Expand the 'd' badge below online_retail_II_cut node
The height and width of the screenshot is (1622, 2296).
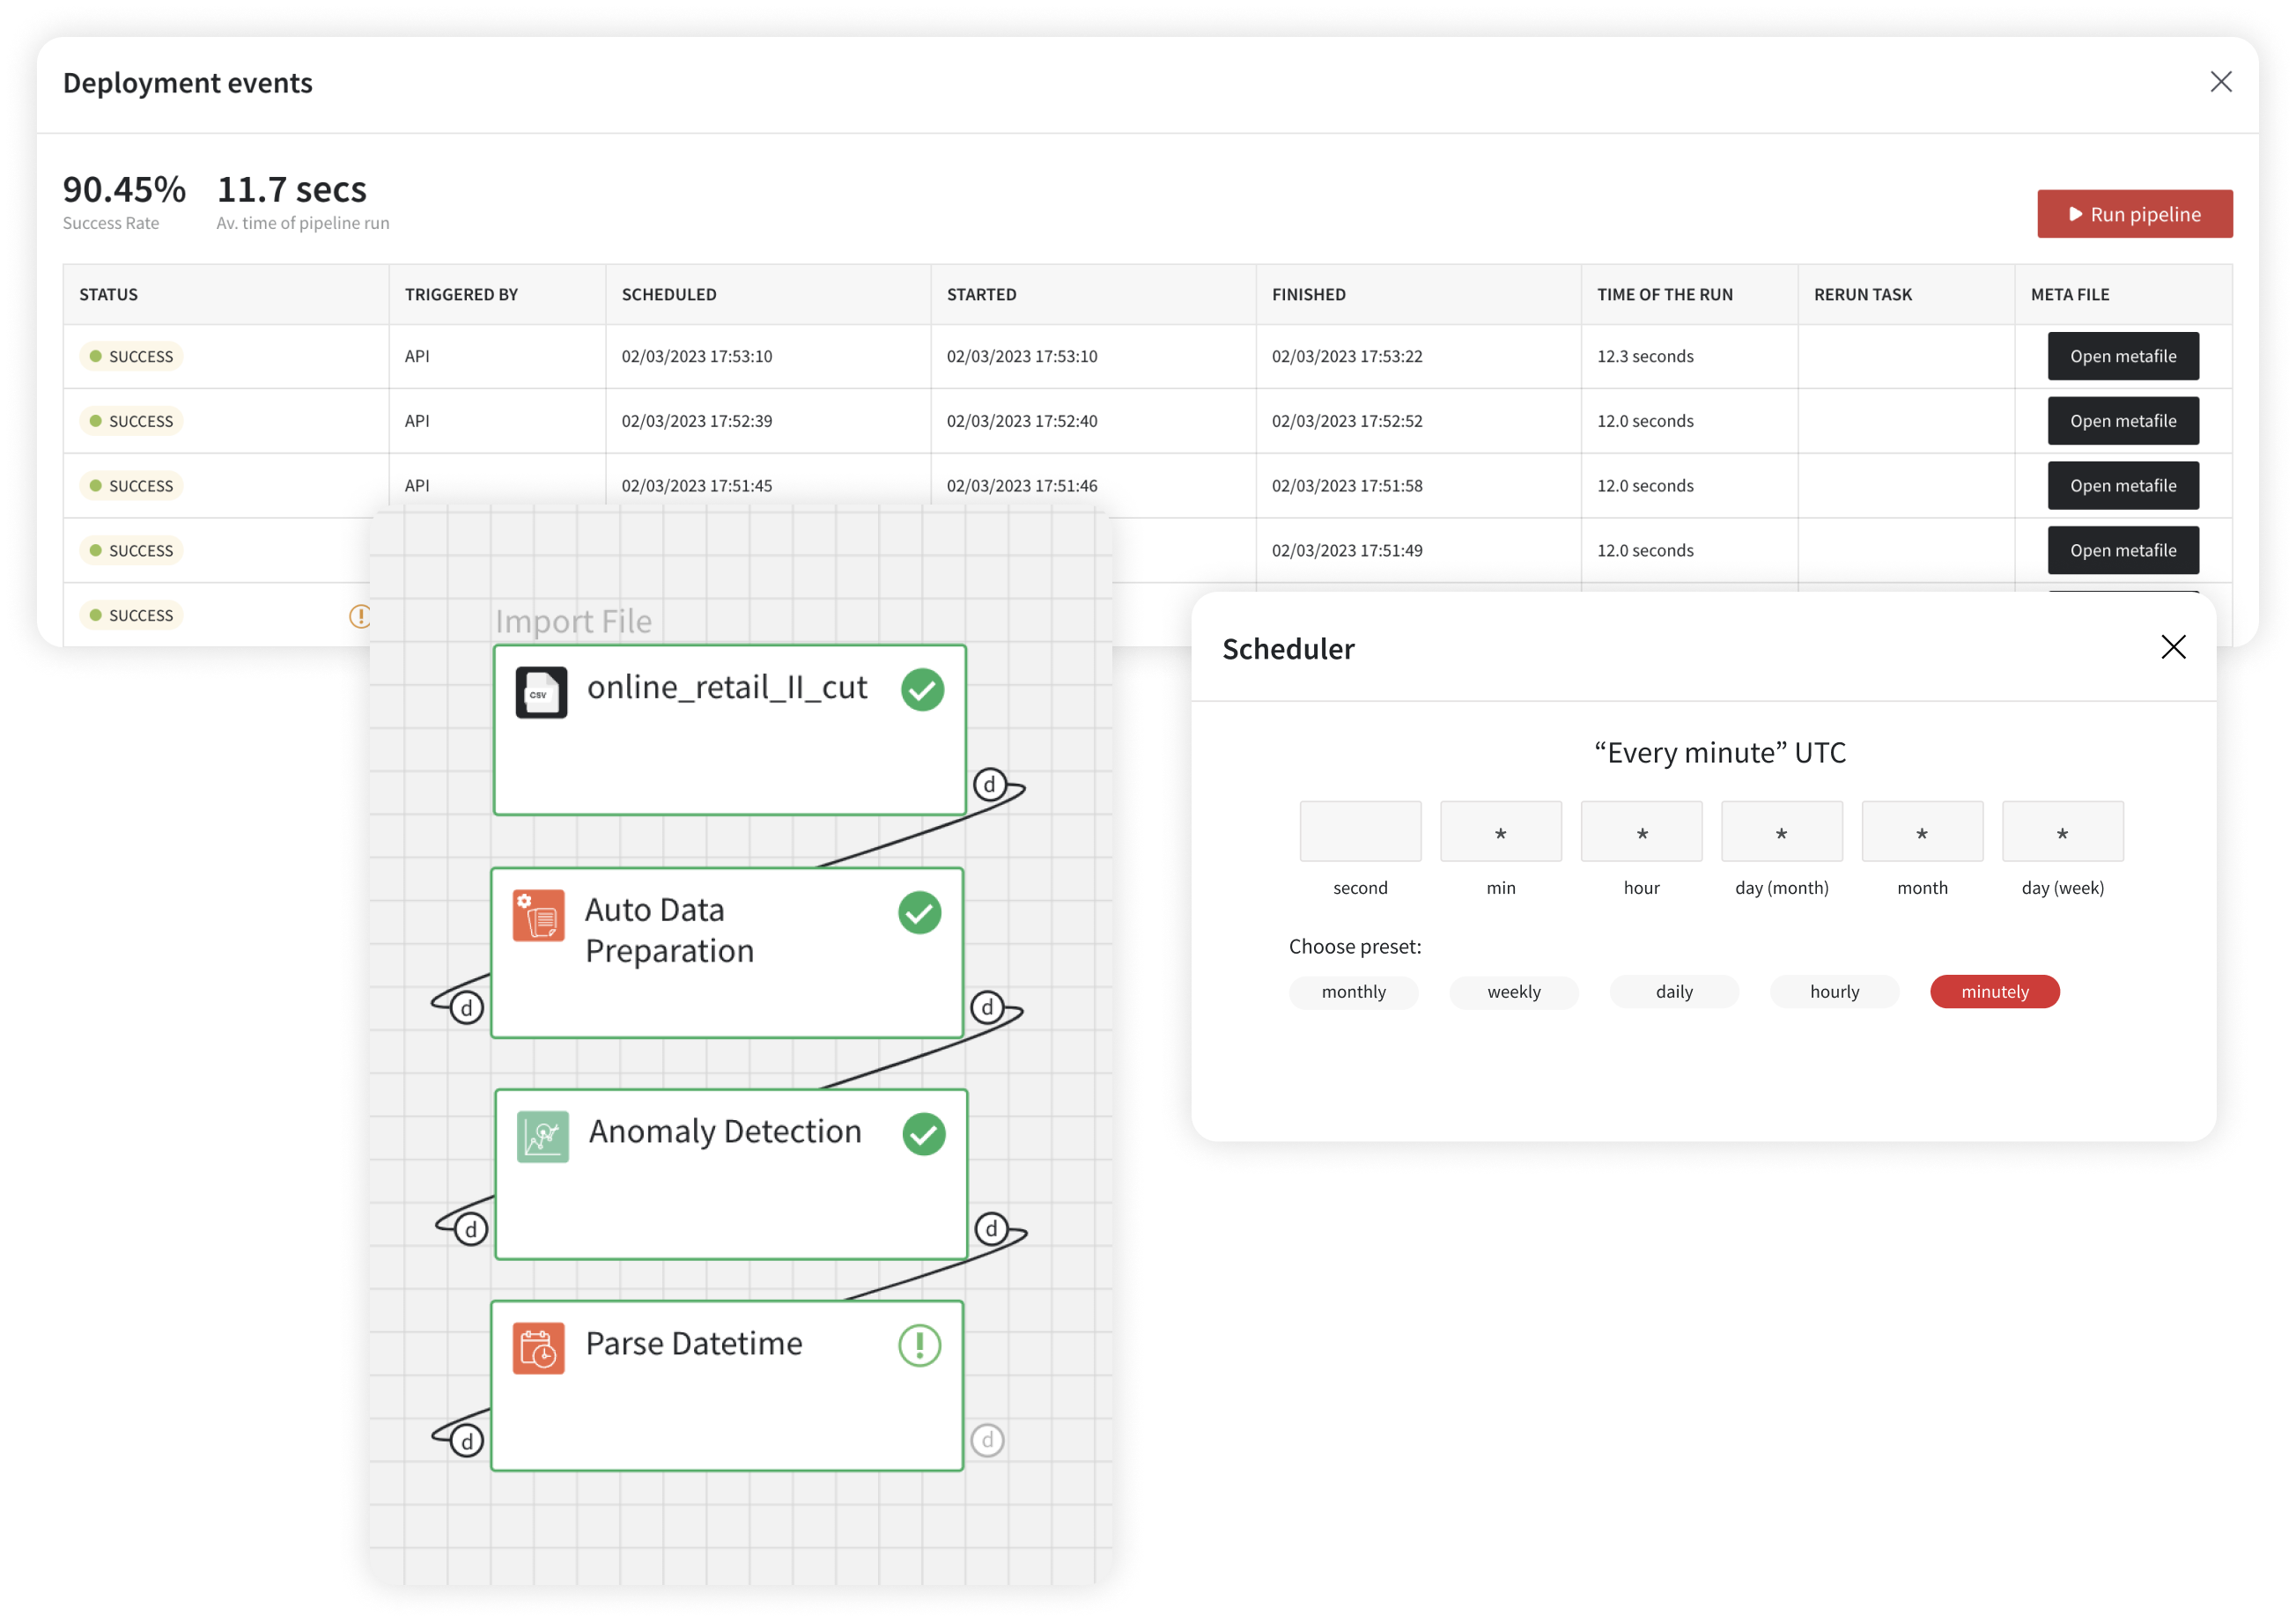[990, 786]
